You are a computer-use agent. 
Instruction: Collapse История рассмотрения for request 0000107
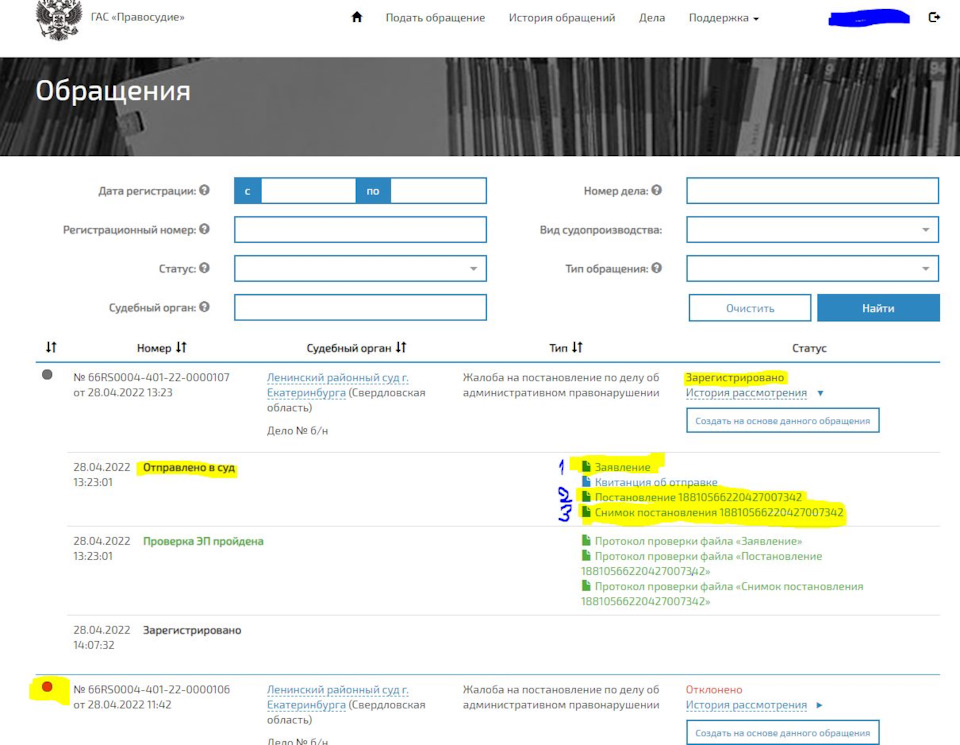[x=820, y=393]
